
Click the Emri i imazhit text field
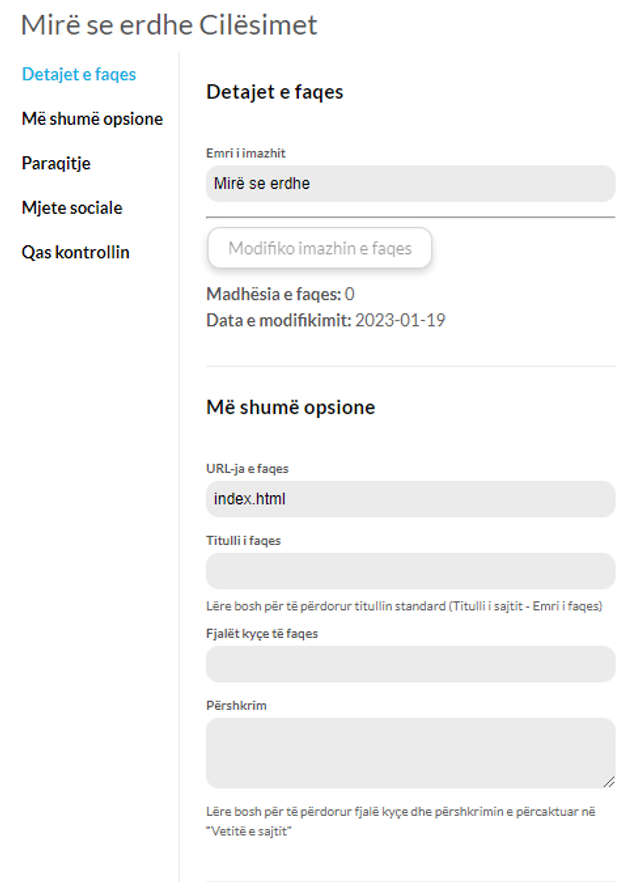click(411, 183)
